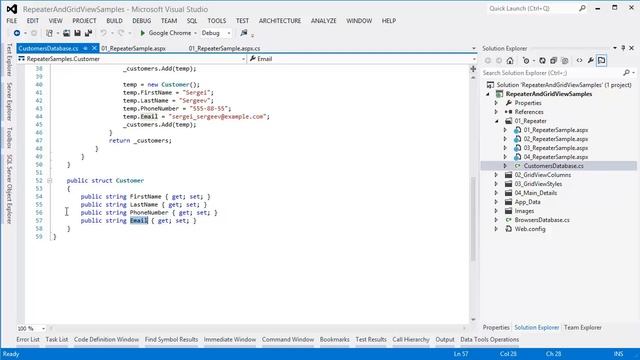Click the Navigate Backward toolbar icon
This screenshot has width=640, height=360.
pos(17,33)
